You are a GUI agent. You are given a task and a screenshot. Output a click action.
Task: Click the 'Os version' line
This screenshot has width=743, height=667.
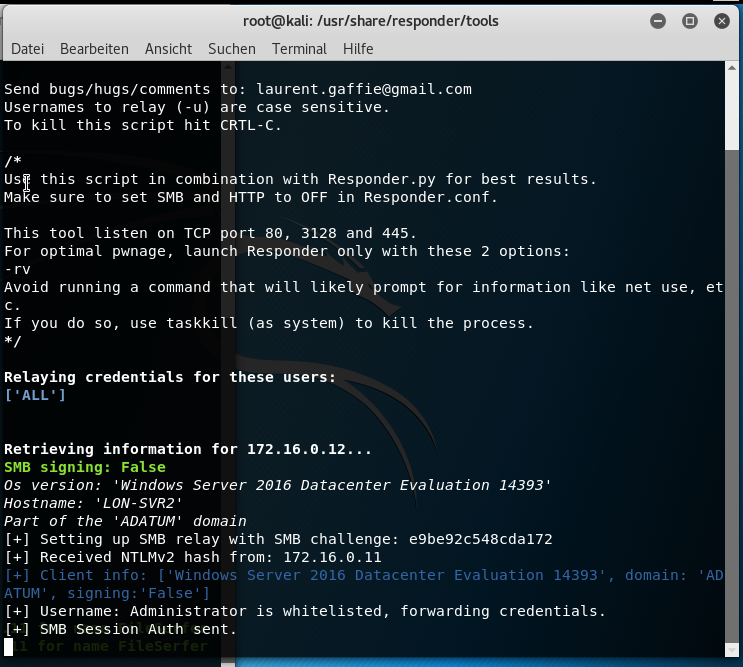(278, 485)
